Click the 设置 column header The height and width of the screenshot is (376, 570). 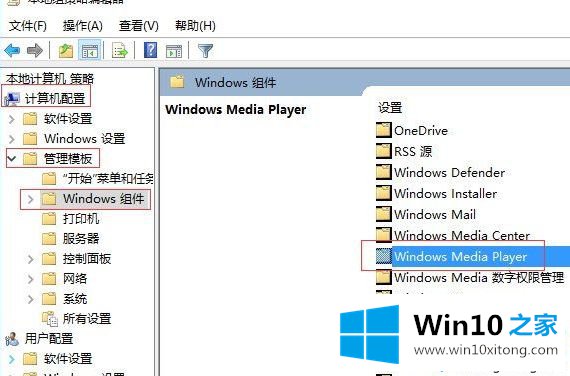390,108
